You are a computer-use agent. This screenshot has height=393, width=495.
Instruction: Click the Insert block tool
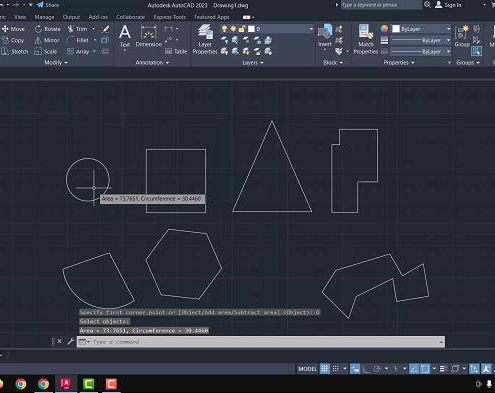325,36
